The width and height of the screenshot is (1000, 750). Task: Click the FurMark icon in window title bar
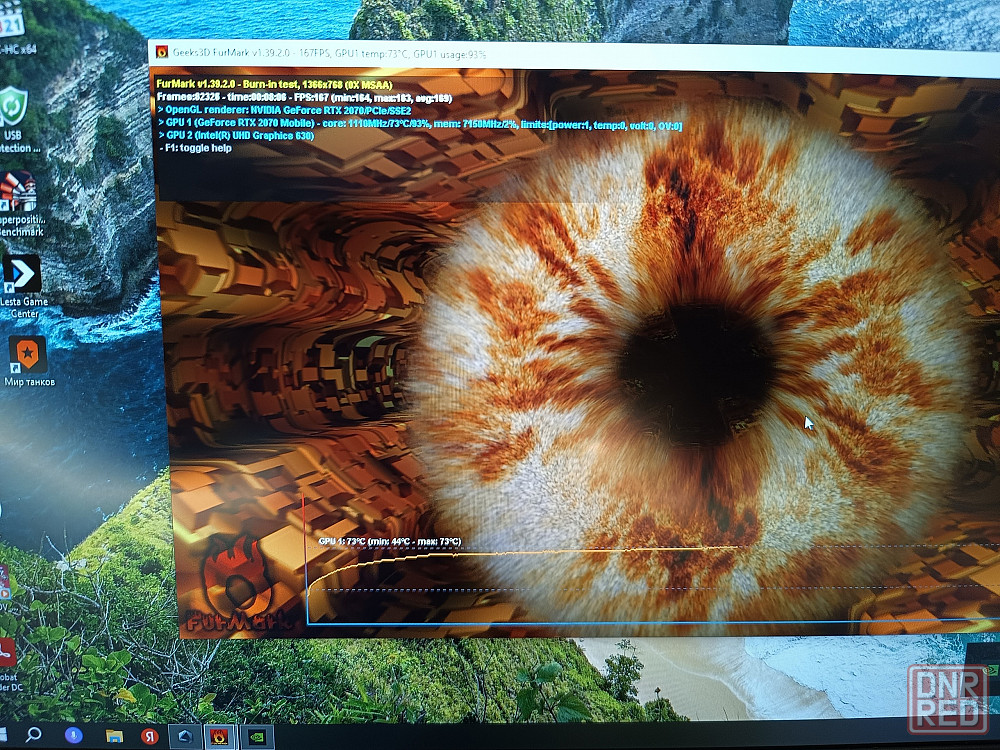click(162, 53)
